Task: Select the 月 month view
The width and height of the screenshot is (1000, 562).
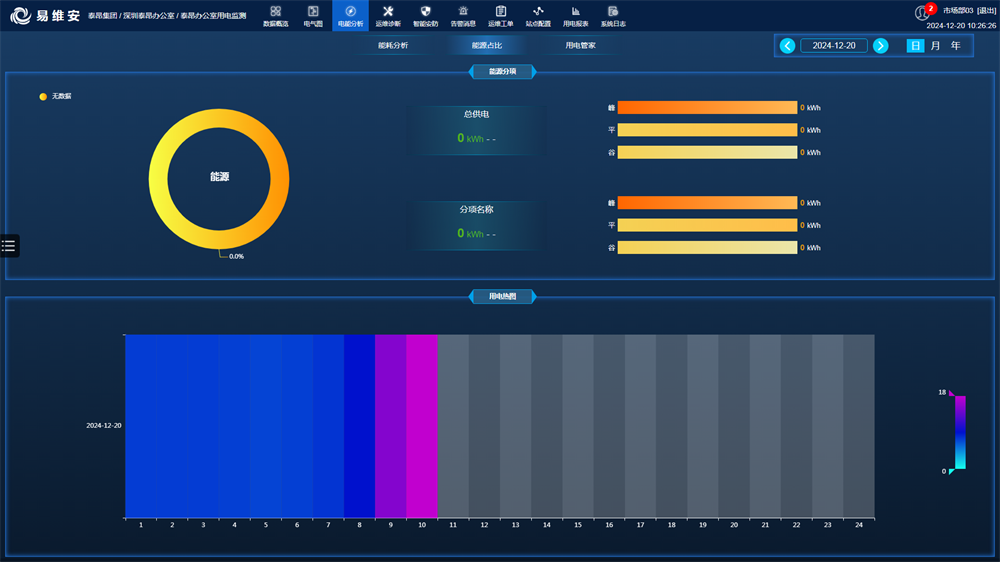Action: (x=936, y=46)
